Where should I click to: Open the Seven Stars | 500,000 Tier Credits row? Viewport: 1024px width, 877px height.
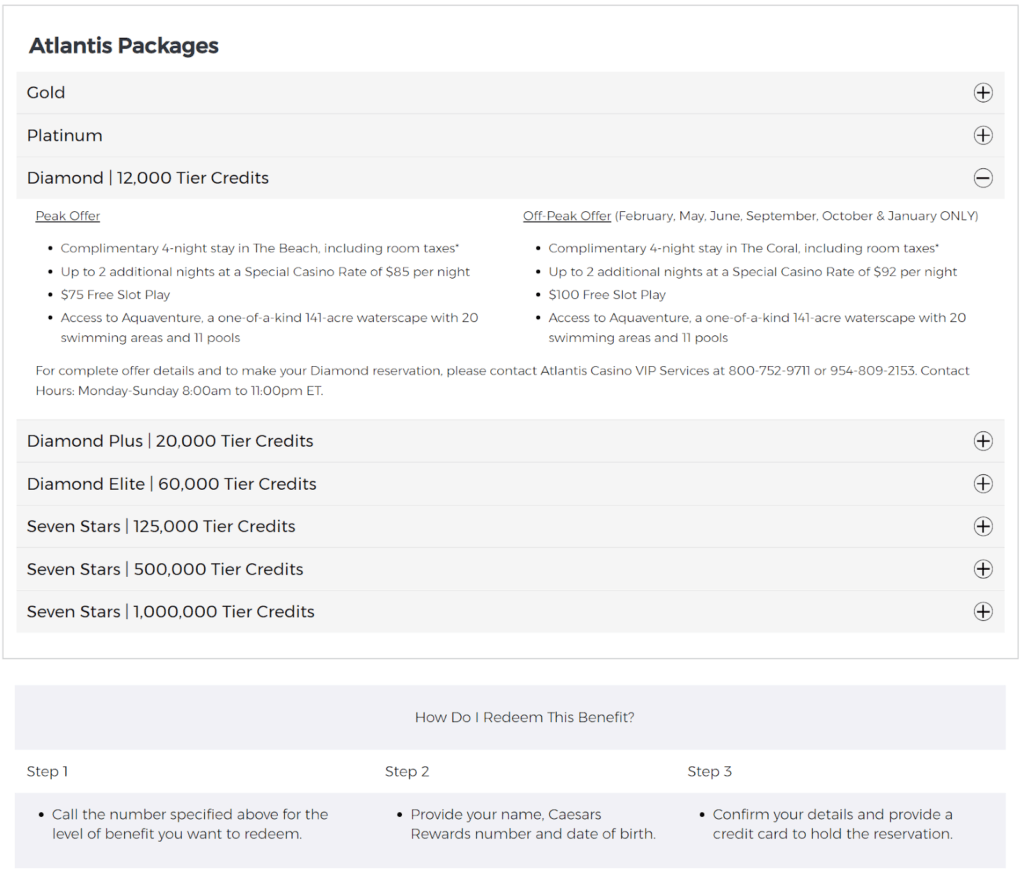[x=510, y=569]
